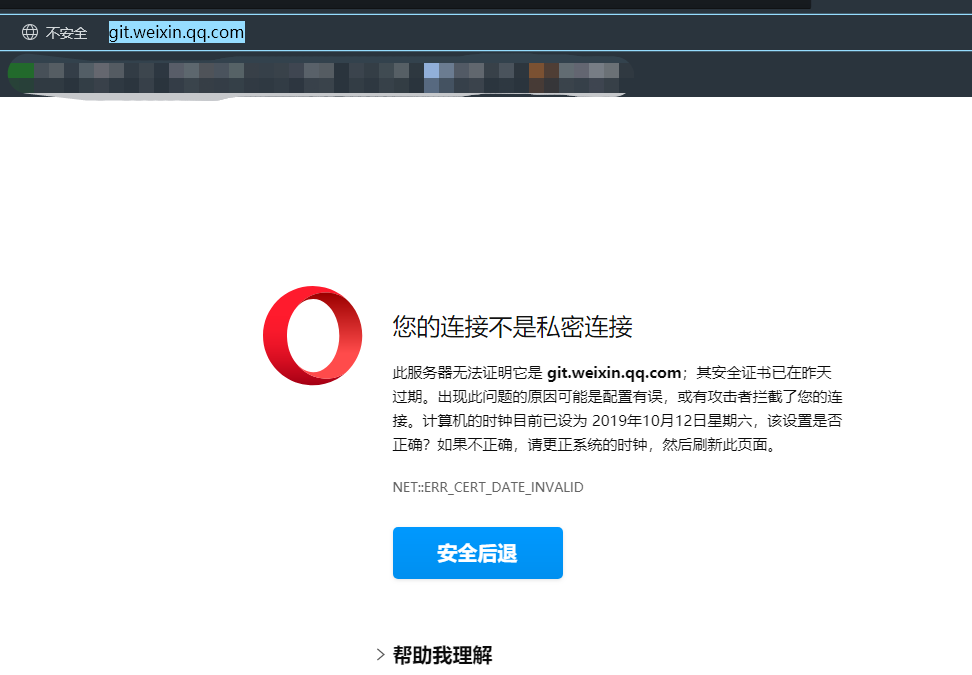972x675 pixels.
Task: Click the globe site-info icon in address bar
Action: 30,32
